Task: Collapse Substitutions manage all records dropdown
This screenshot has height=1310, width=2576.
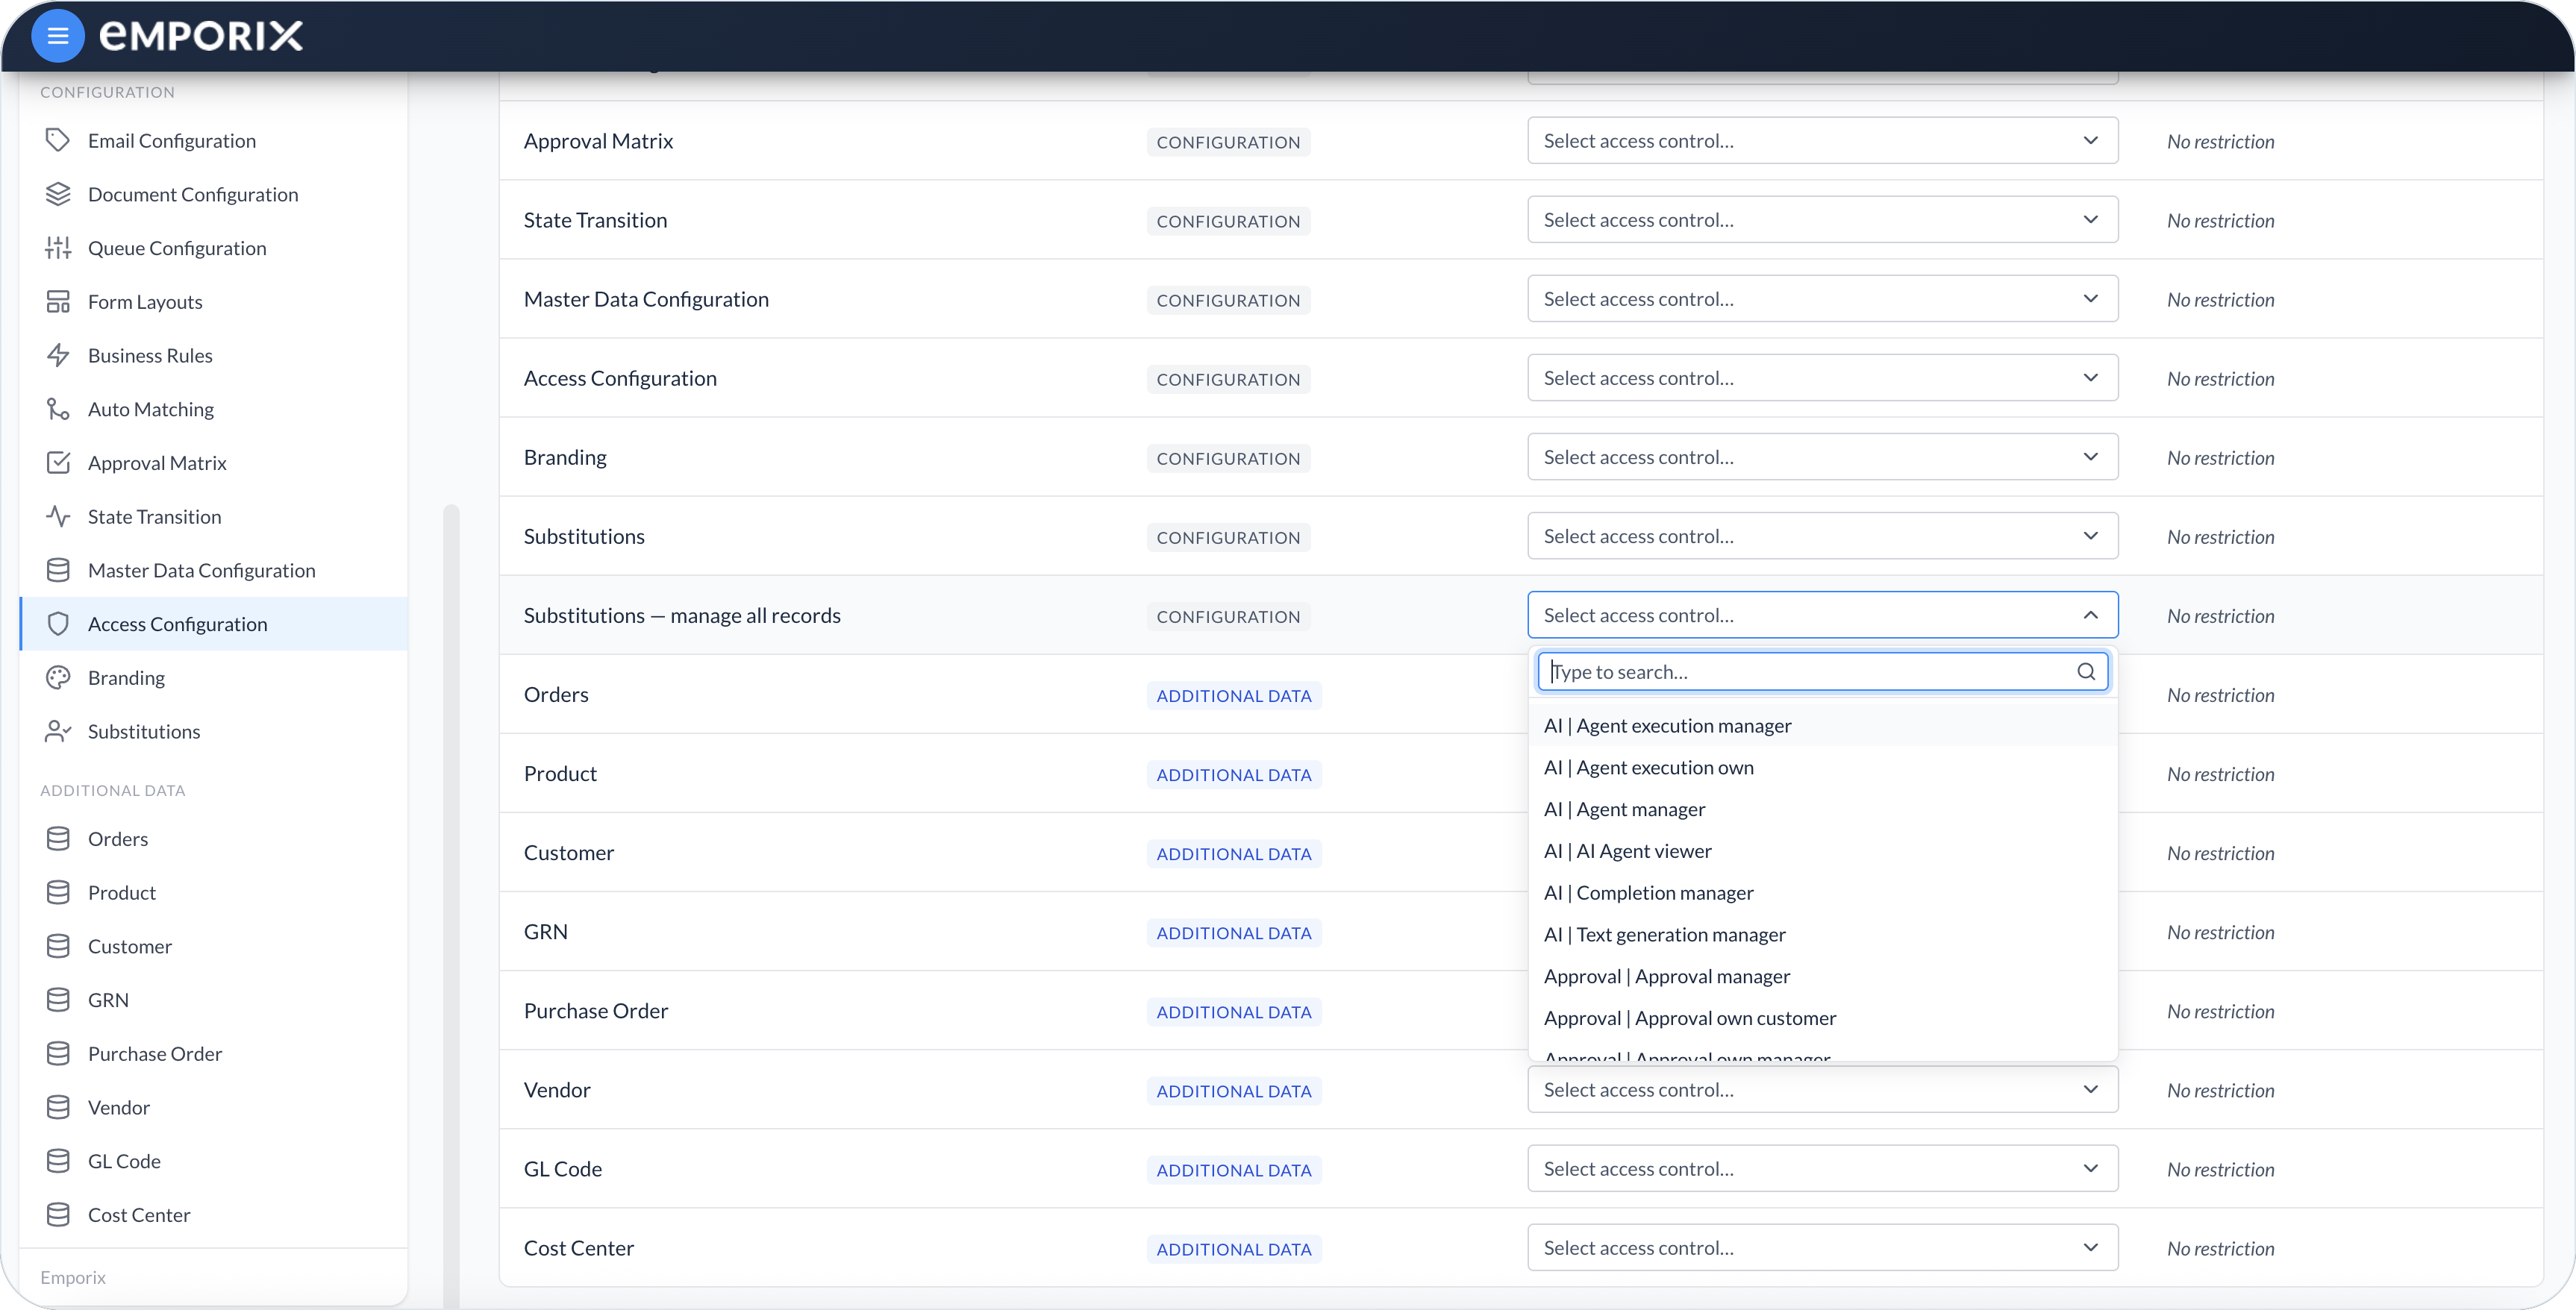Action: point(1822,614)
